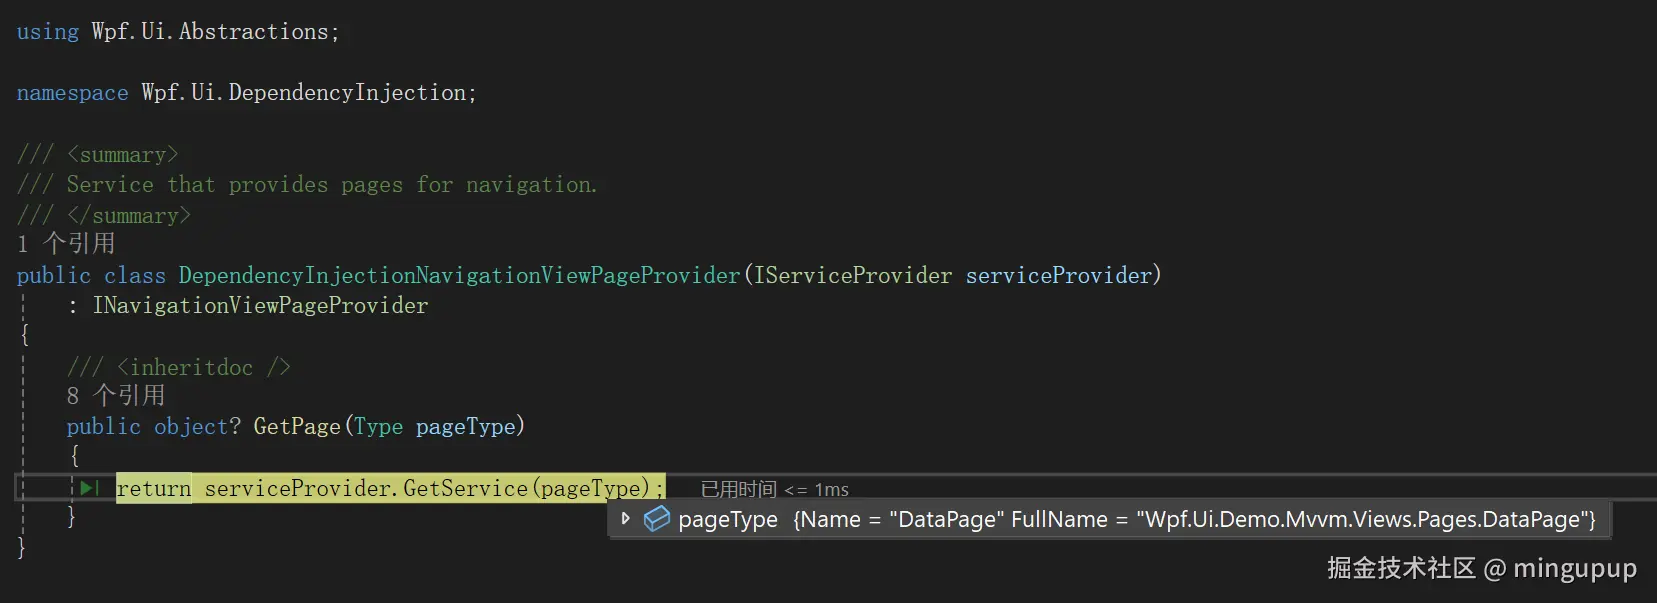Click the serviceProvider constructor parameter
1657x603 pixels.
click(x=1059, y=275)
